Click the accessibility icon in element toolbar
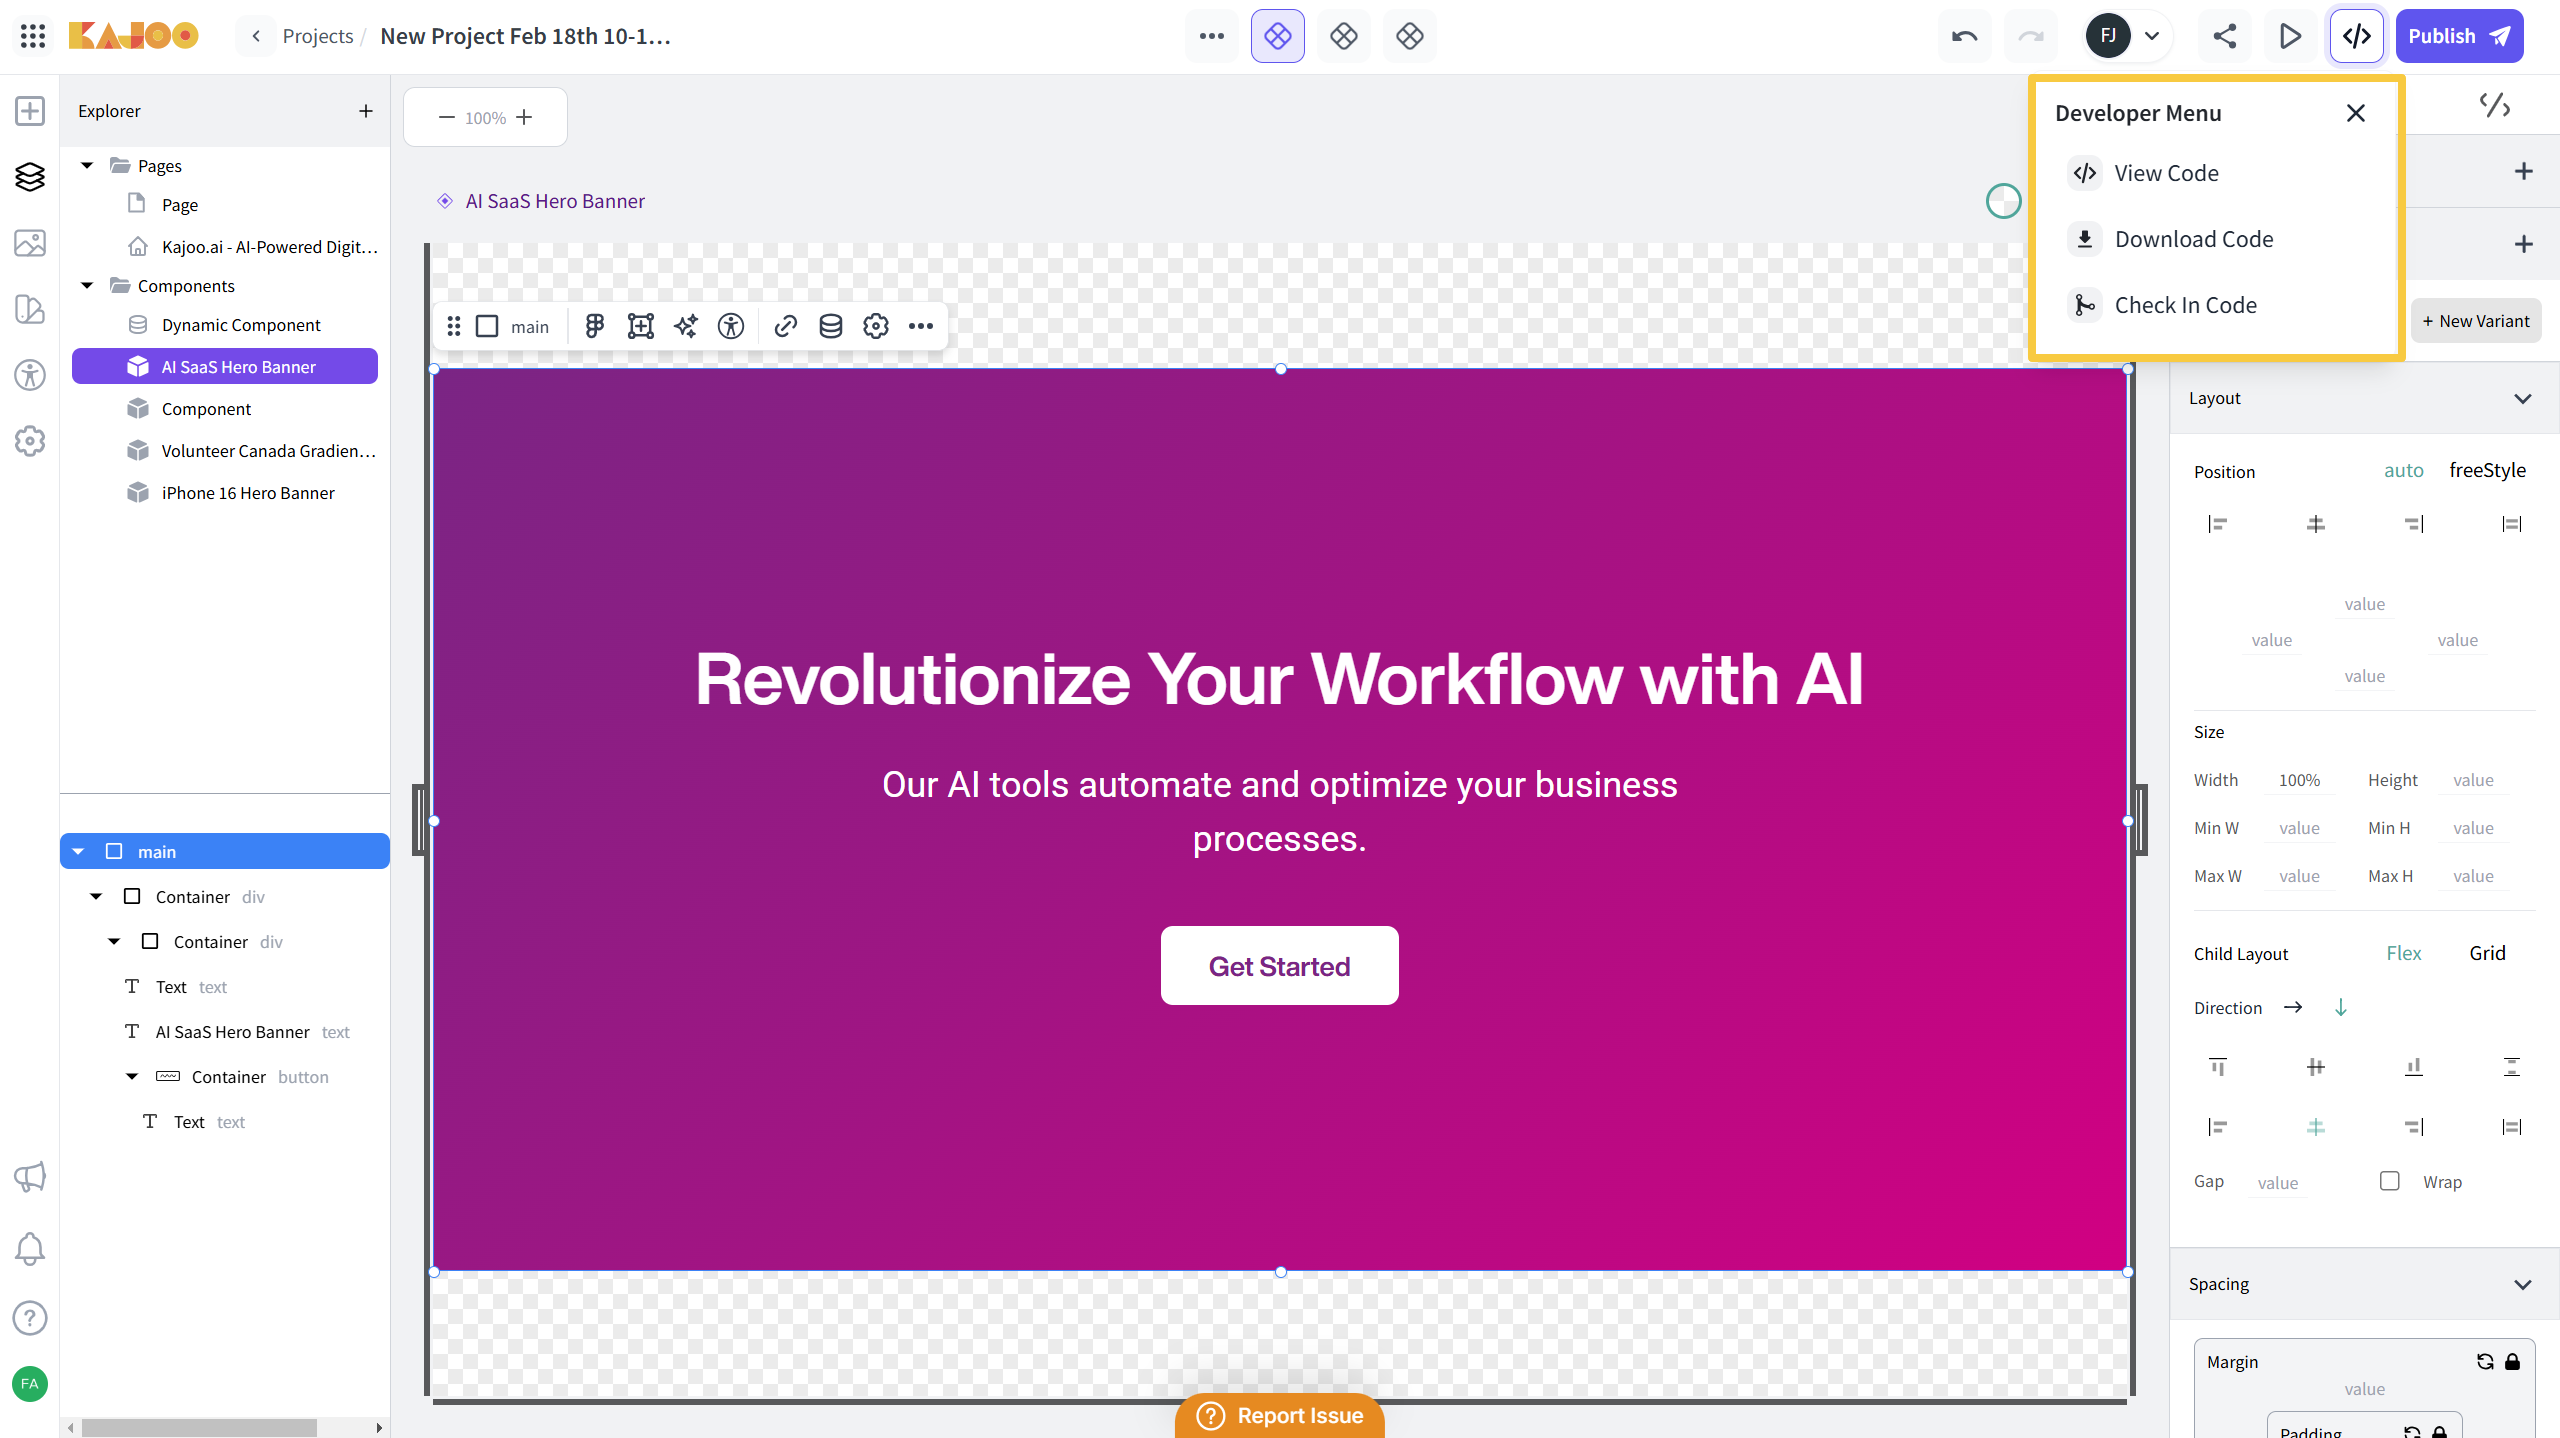 pos(731,326)
